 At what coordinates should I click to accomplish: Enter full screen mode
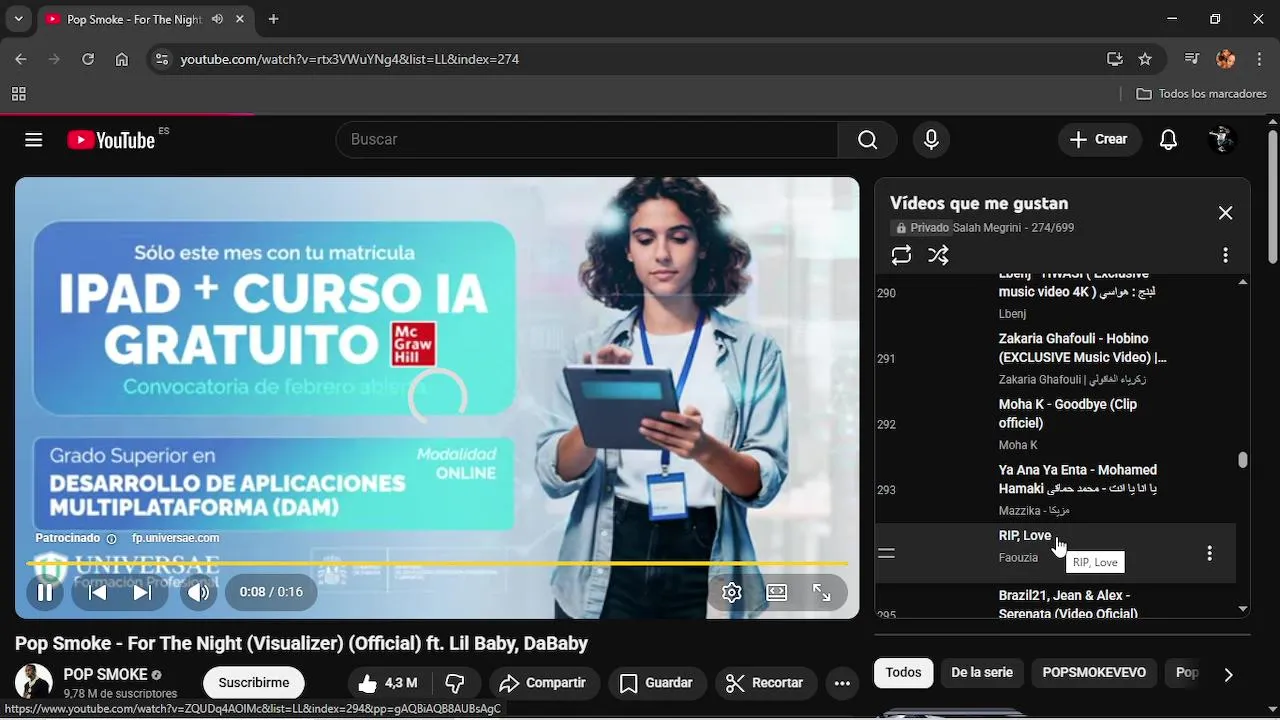point(822,592)
